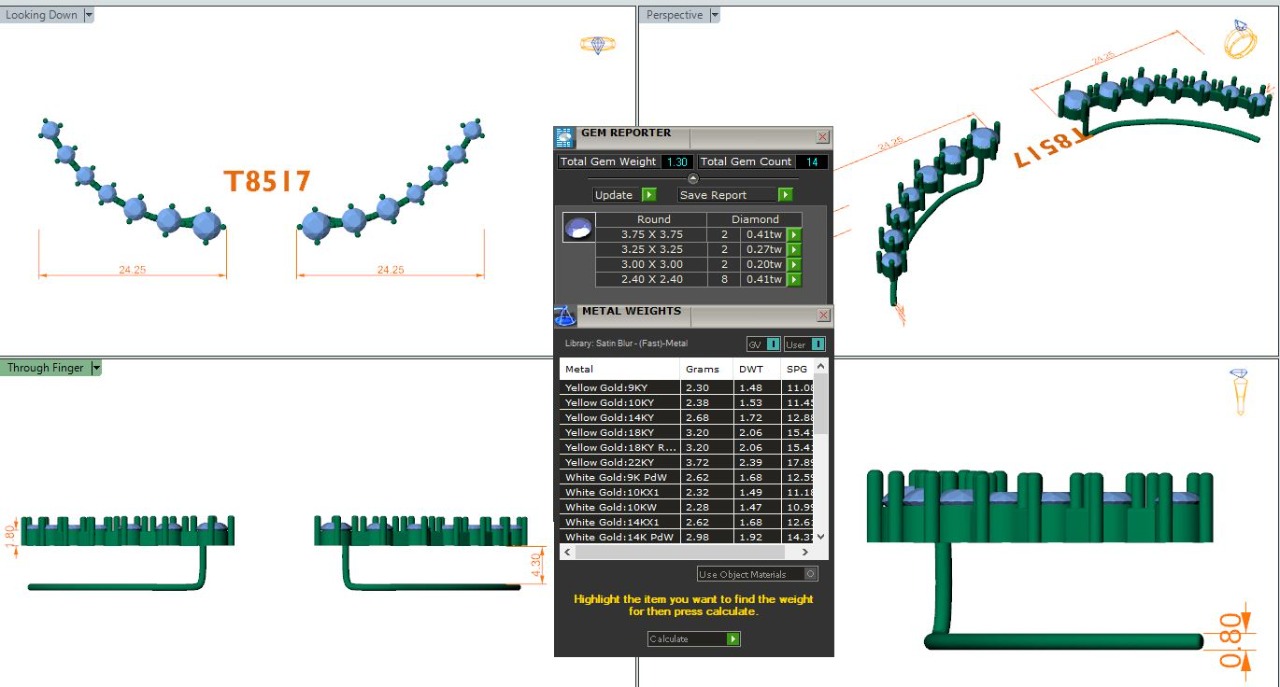Select the Yellow Gold:14KY metal row

tap(610, 418)
